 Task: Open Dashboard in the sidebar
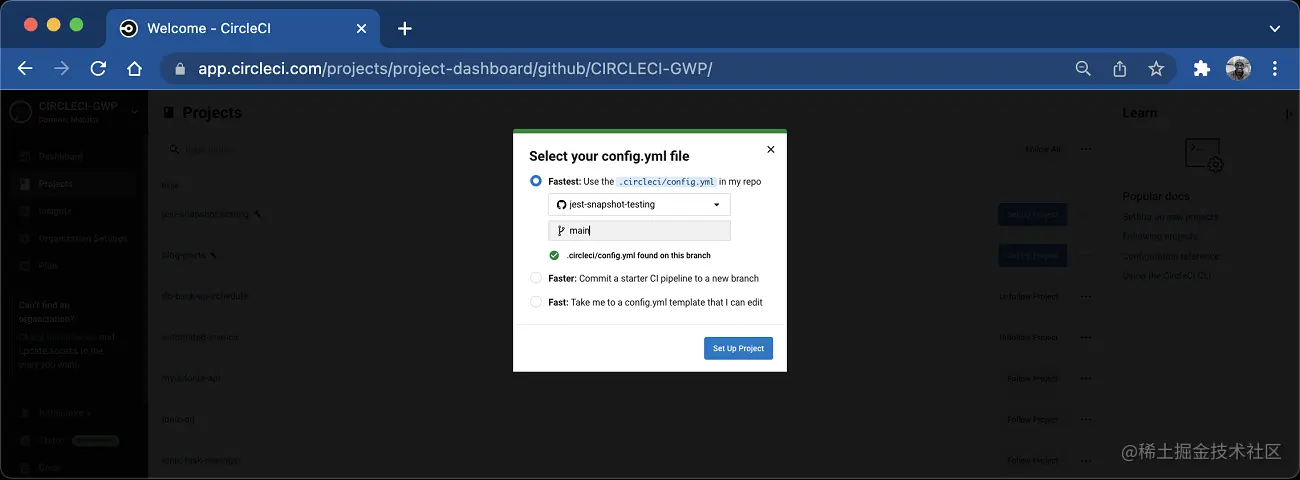point(60,157)
